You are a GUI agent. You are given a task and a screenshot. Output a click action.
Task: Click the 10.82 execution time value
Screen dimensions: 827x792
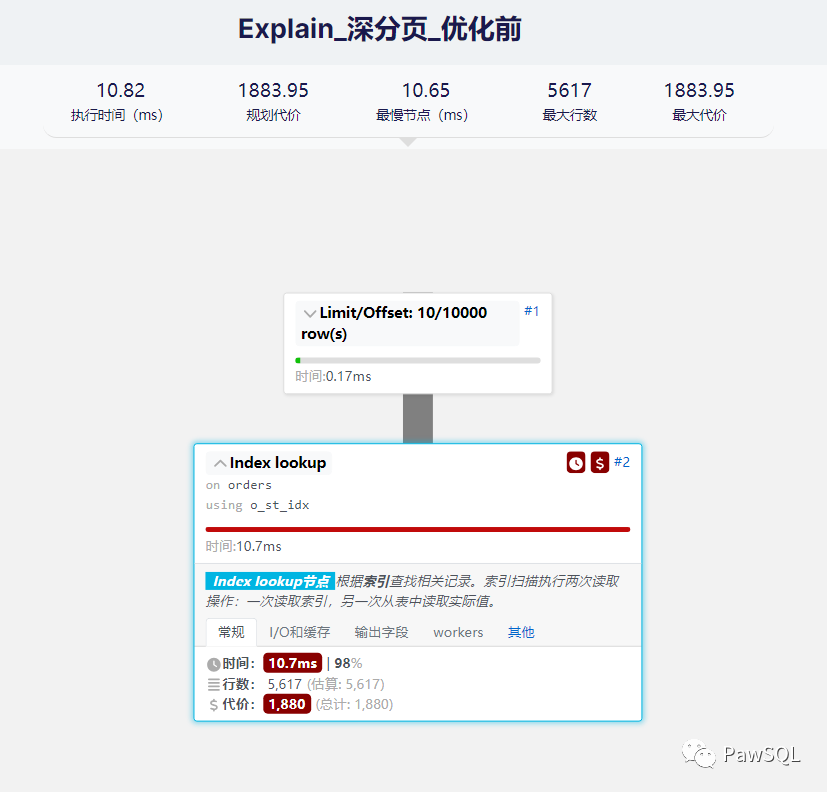[x=120, y=90]
